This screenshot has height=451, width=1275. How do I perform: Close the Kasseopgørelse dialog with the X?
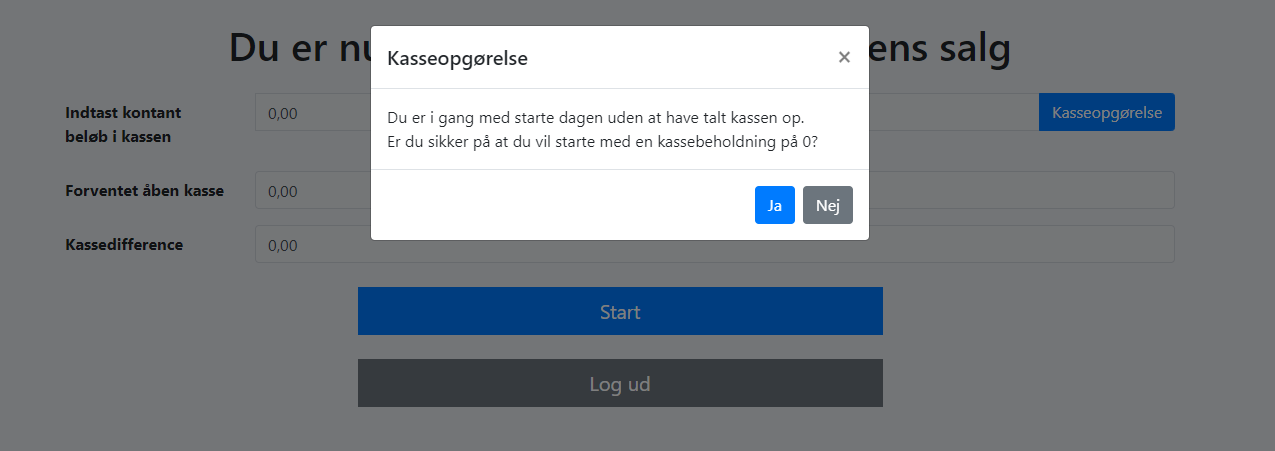click(x=844, y=58)
